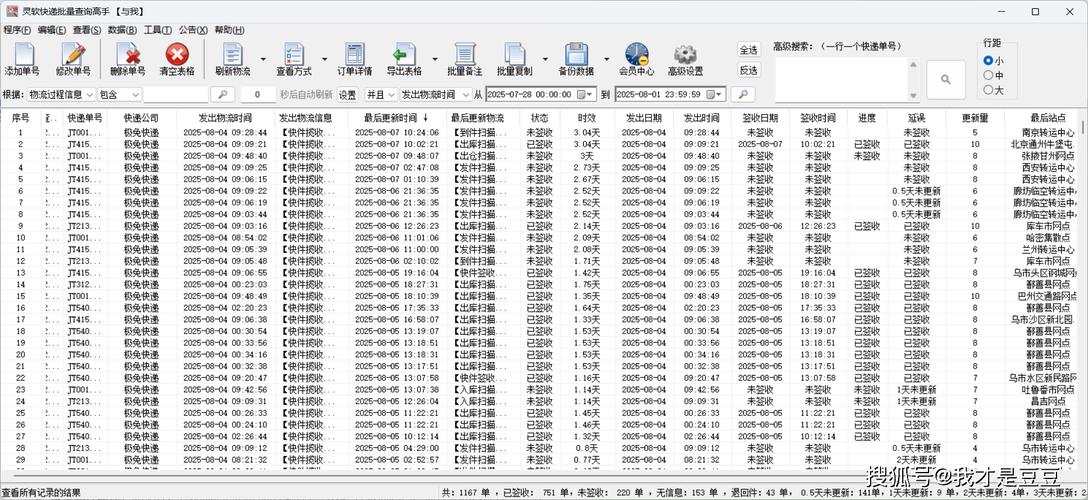Select the 小 row spacing option

click(988, 61)
